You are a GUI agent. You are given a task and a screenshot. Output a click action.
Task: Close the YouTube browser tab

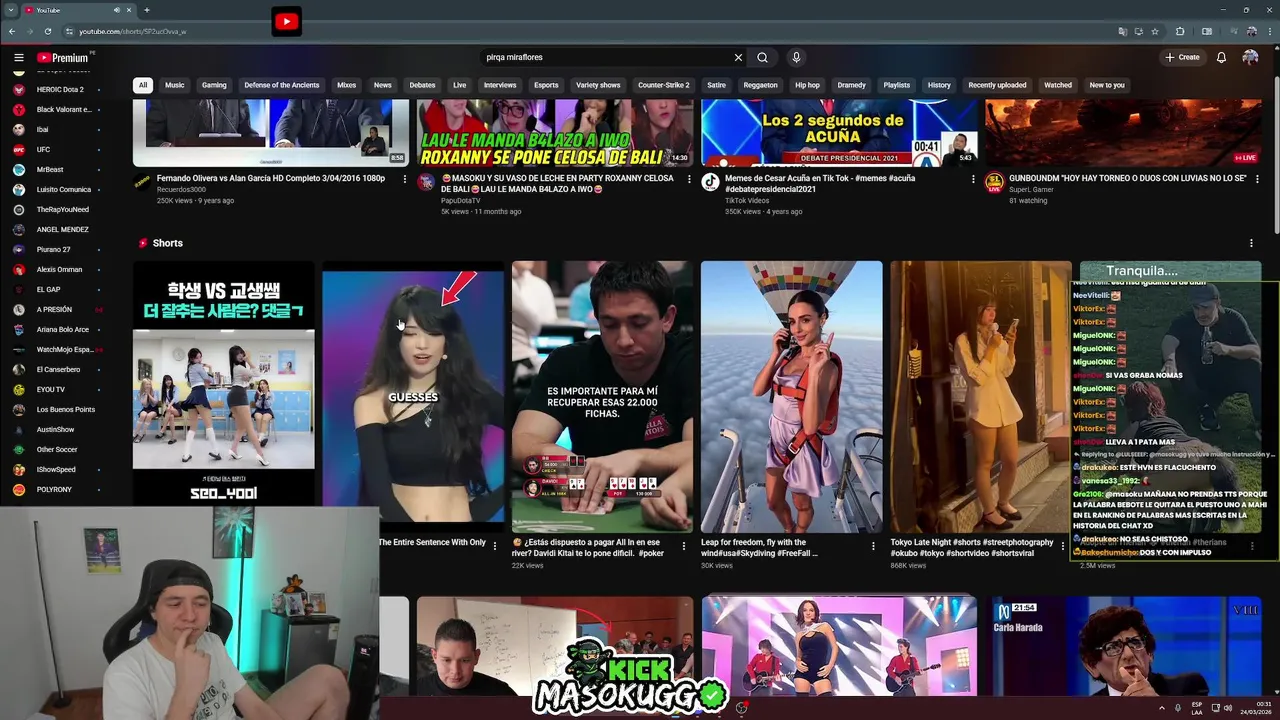pyautogui.click(x=131, y=10)
